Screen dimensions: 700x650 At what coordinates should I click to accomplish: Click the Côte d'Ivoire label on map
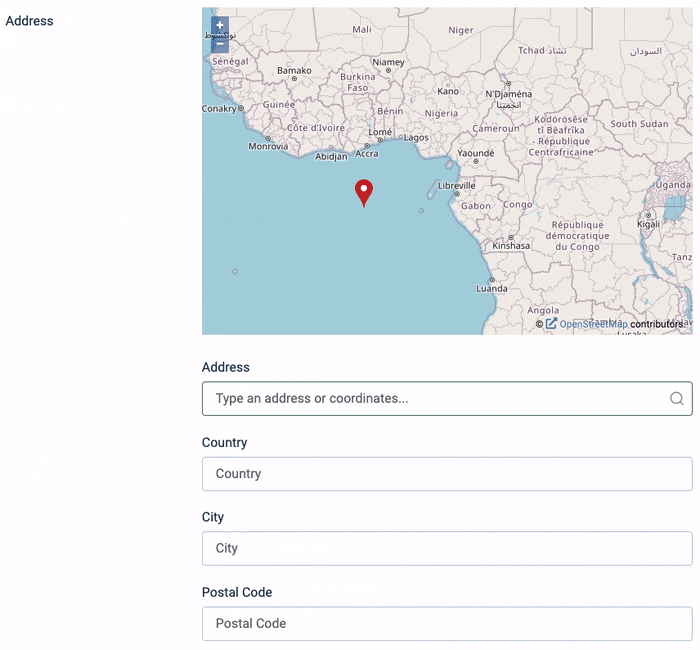pos(316,128)
